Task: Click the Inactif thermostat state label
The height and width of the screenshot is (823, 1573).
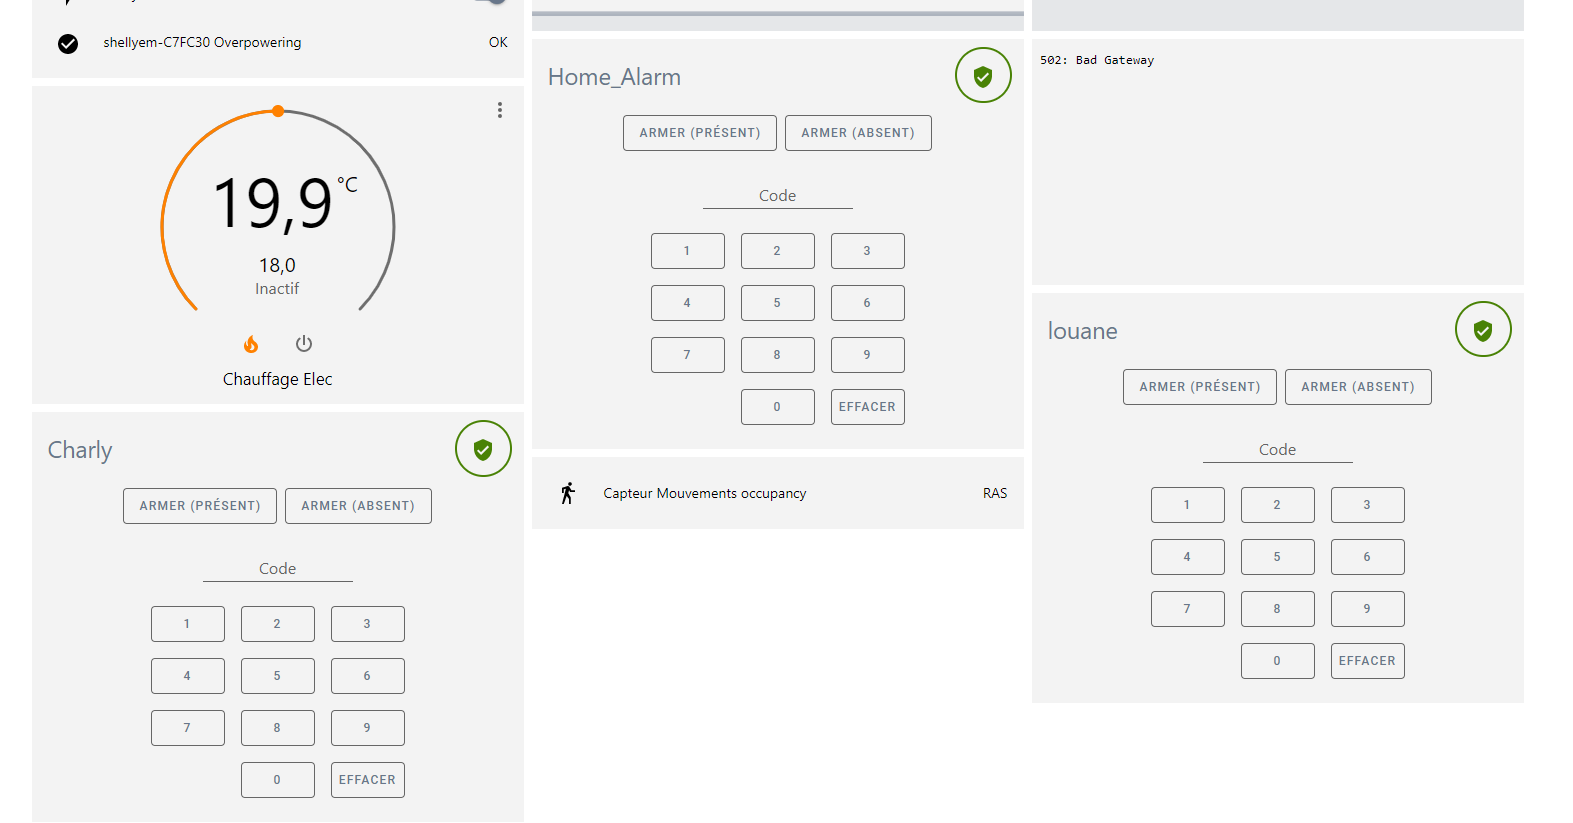Action: click(277, 288)
